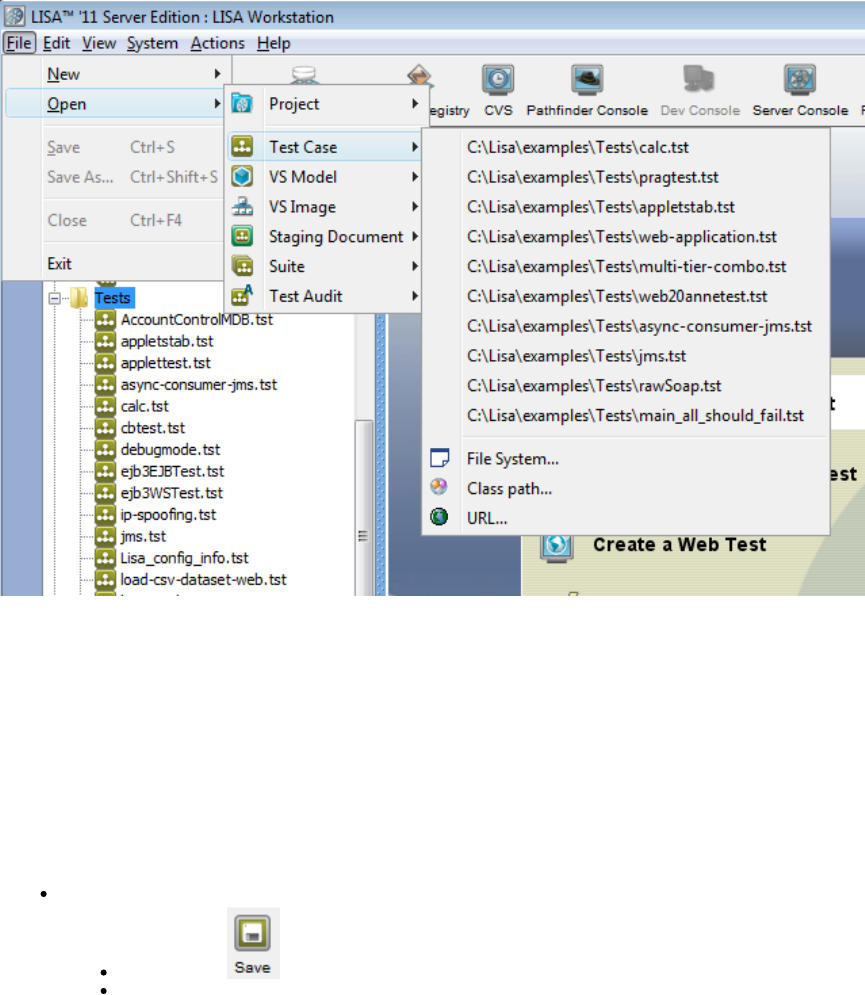The height and width of the screenshot is (995, 865).
Task: Open the Actions menu
Action: pos(218,43)
